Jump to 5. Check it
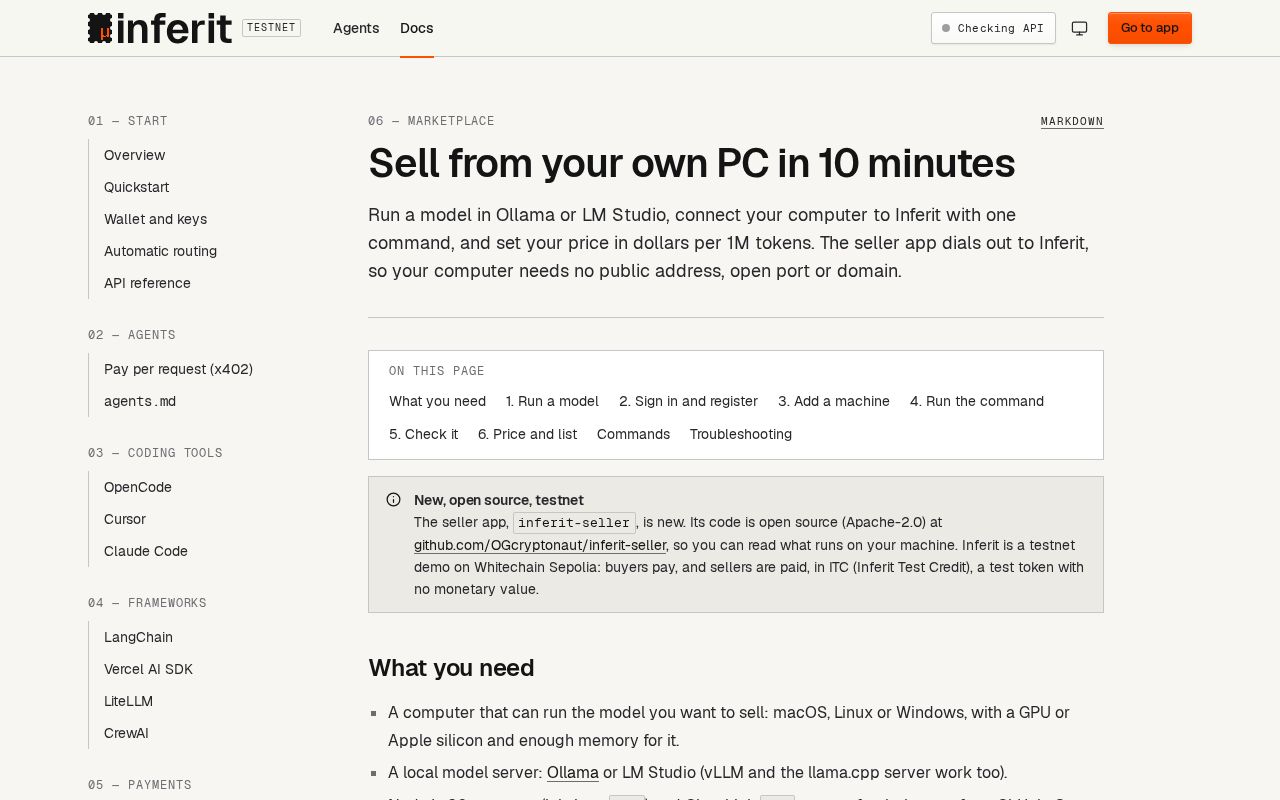 (424, 434)
